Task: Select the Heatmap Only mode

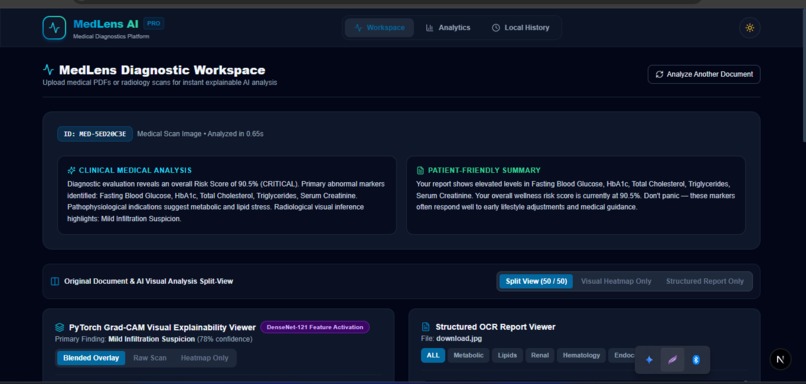Action: (205, 358)
